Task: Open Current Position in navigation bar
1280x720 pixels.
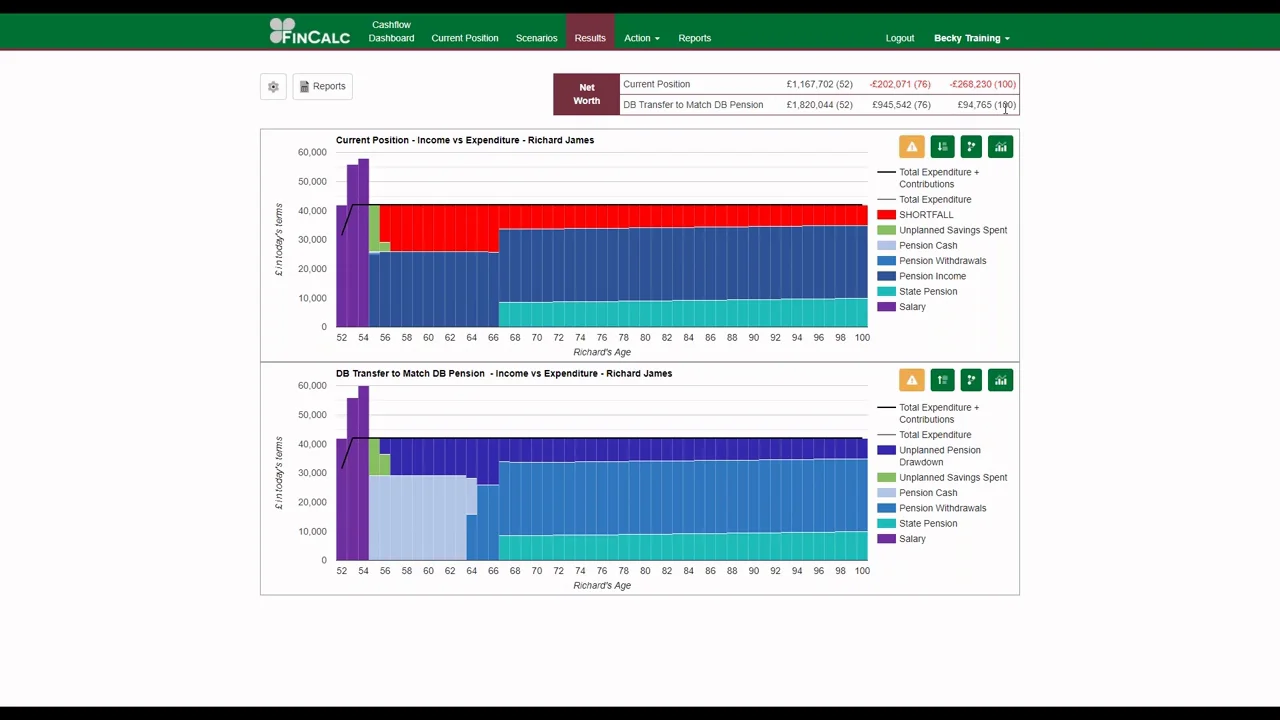Action: coord(465,38)
